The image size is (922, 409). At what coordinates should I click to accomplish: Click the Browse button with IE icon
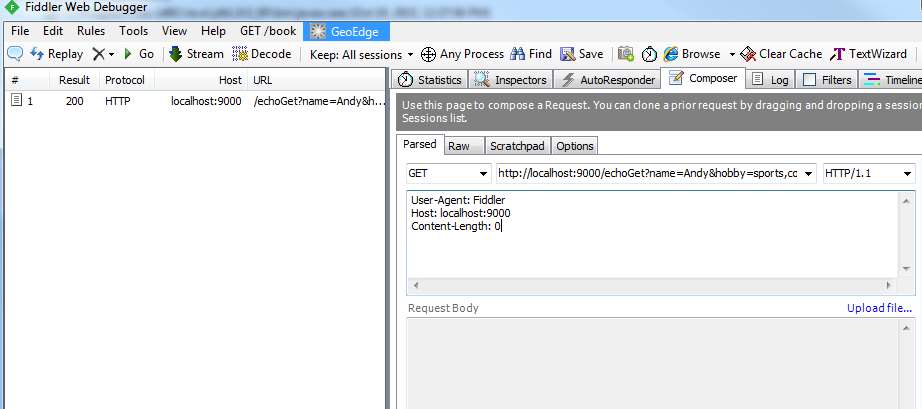click(x=692, y=54)
